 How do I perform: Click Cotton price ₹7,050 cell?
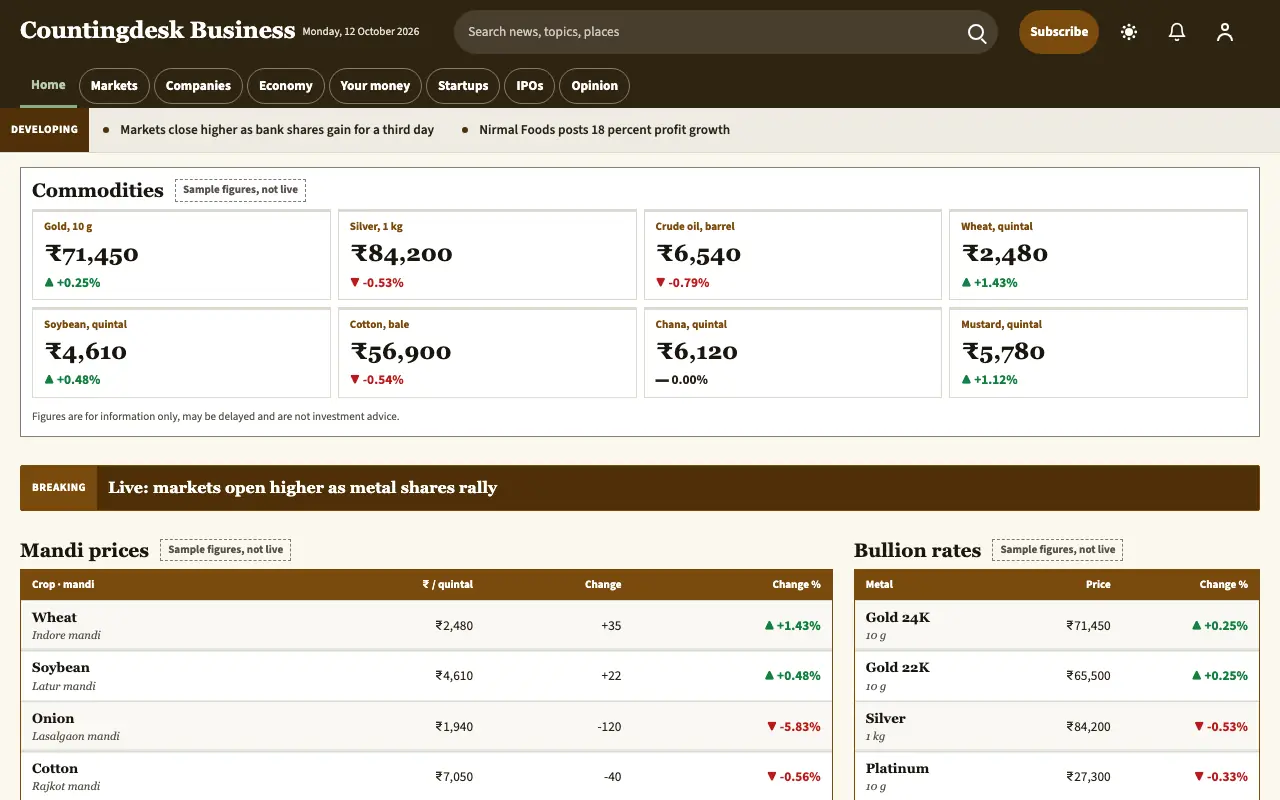pyautogui.click(x=454, y=777)
